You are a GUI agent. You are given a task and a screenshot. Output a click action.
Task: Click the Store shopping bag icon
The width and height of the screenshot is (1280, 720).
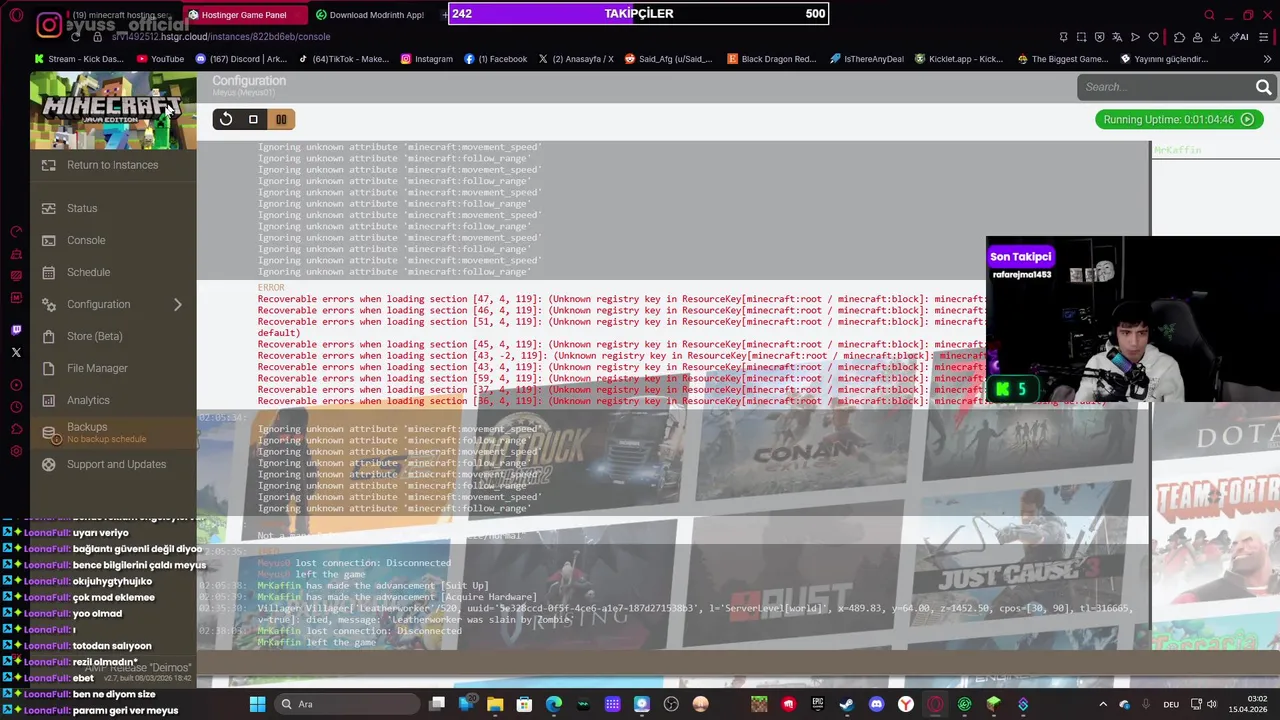click(x=48, y=336)
